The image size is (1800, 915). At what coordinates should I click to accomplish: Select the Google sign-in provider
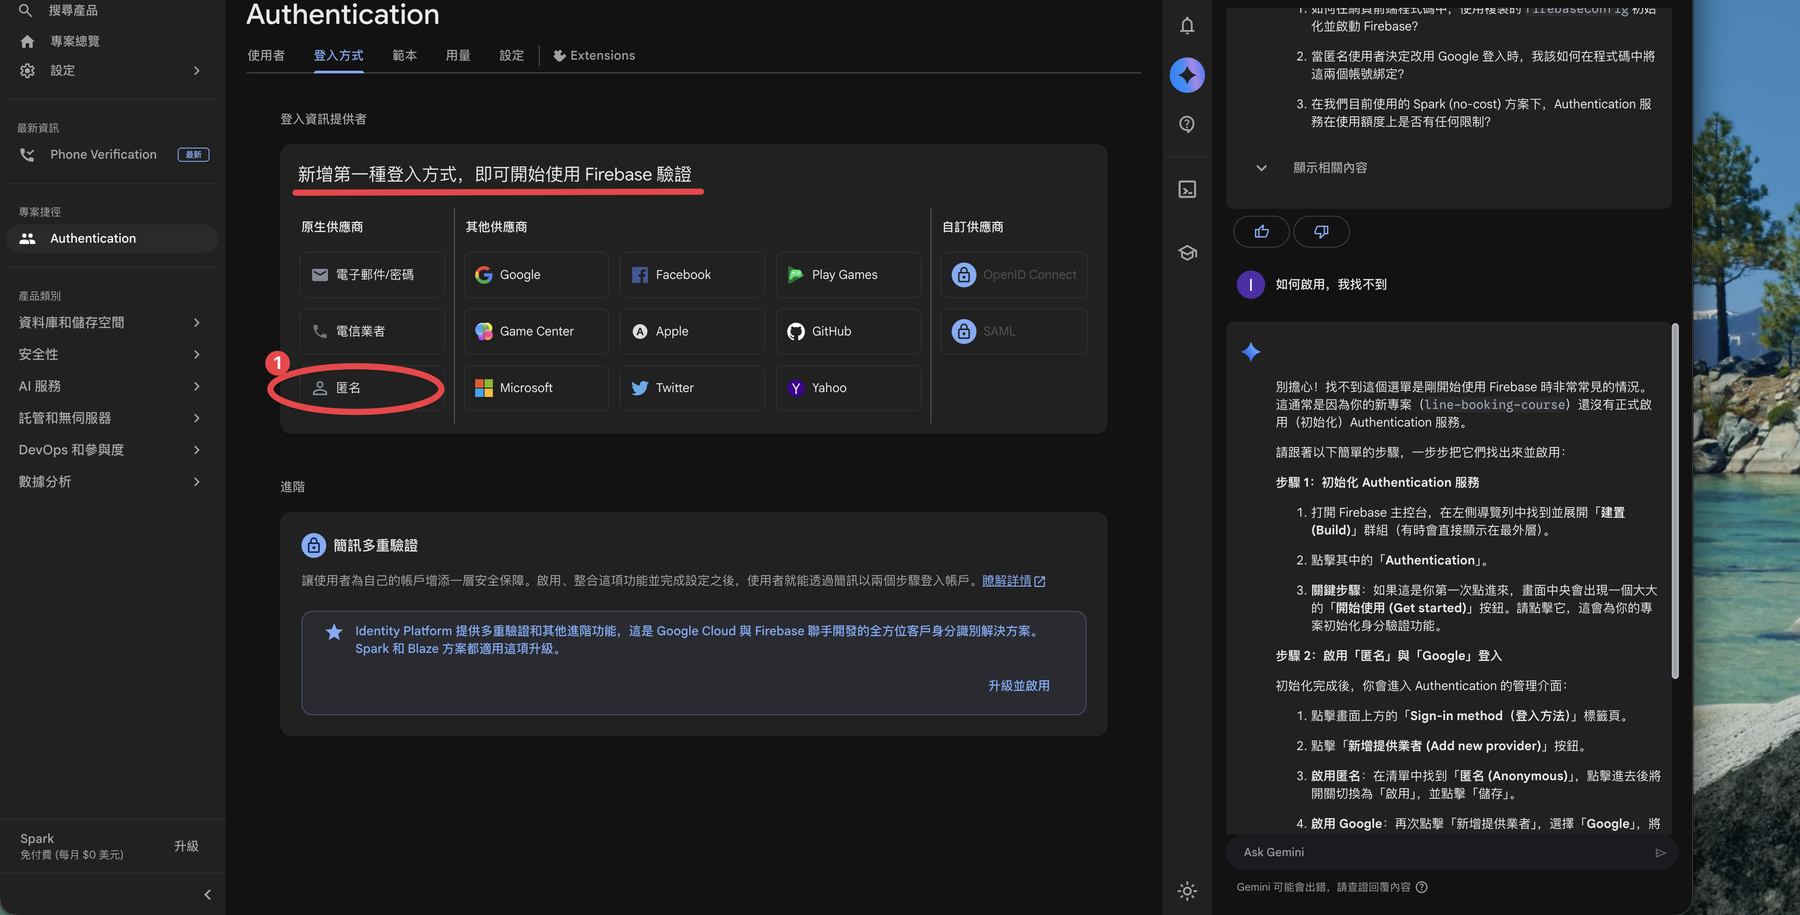(x=536, y=275)
